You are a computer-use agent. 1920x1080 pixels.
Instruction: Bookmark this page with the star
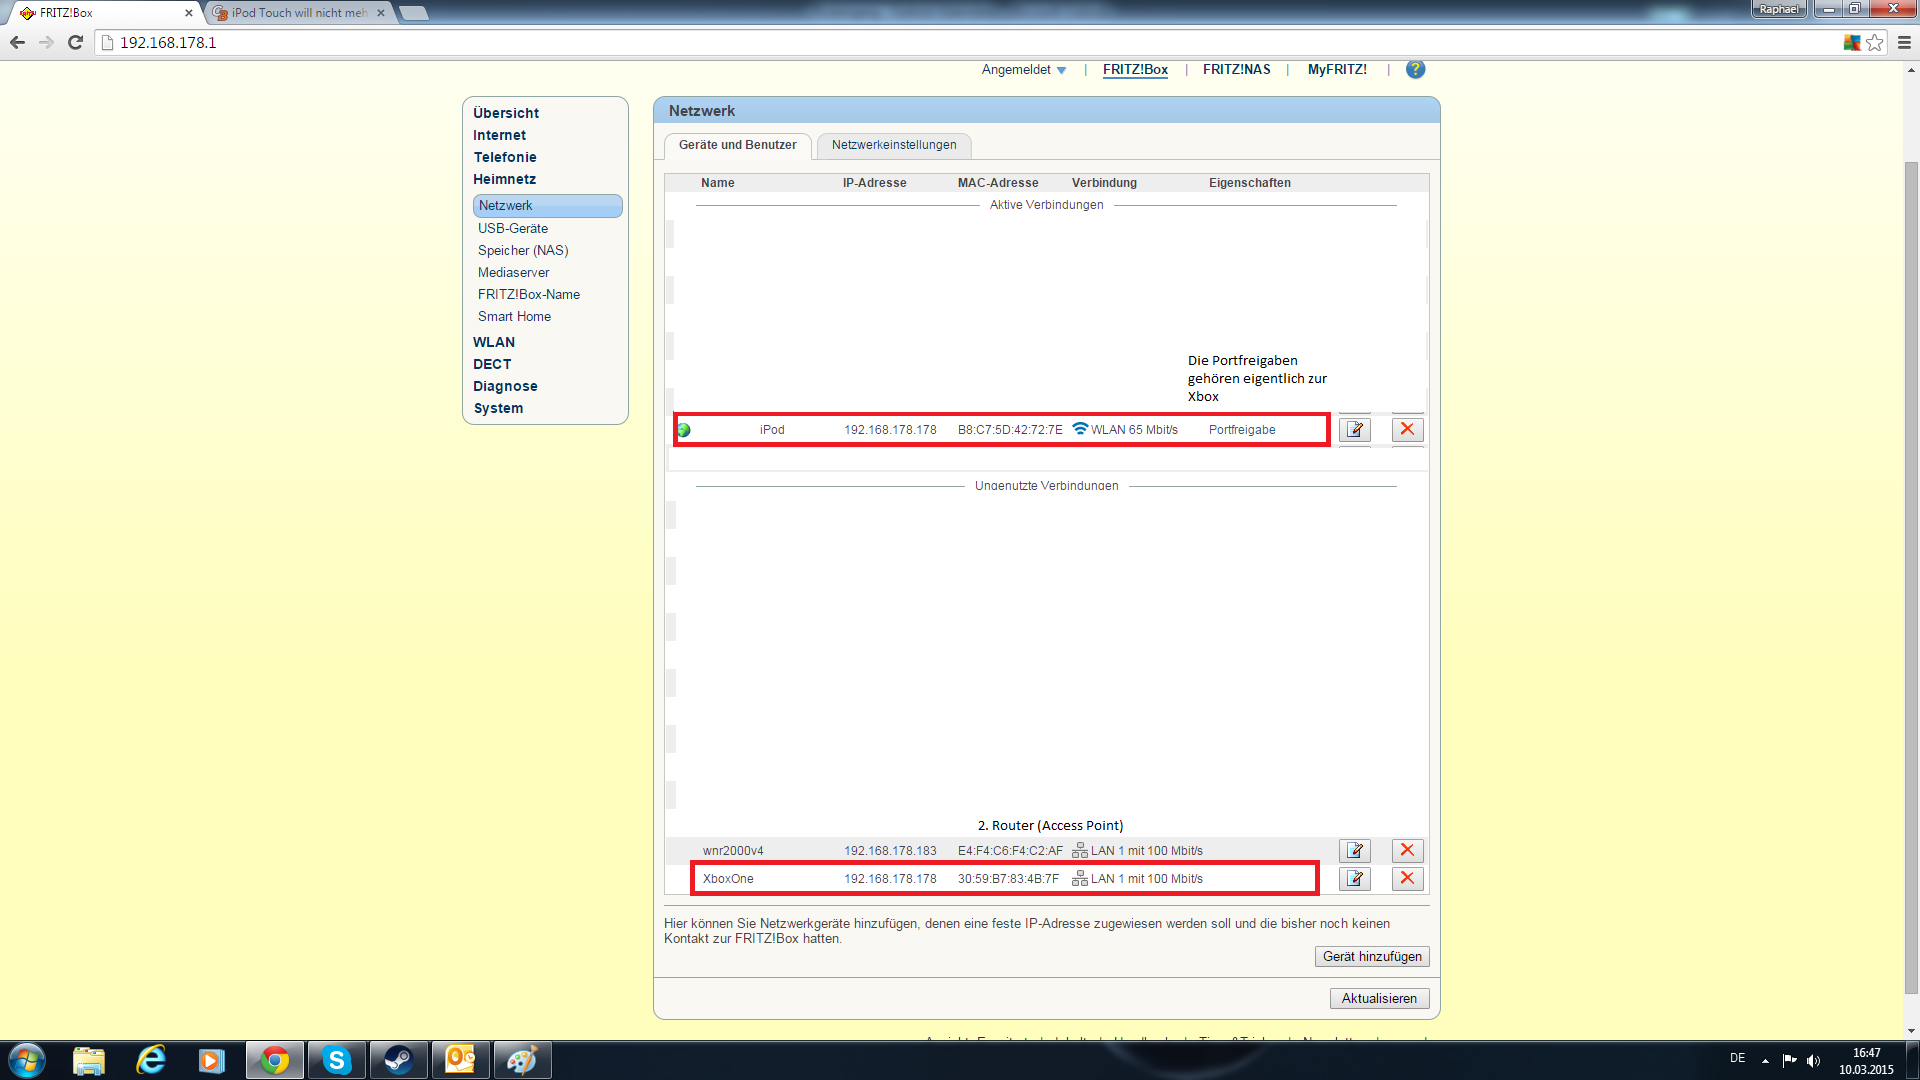click(x=1875, y=42)
